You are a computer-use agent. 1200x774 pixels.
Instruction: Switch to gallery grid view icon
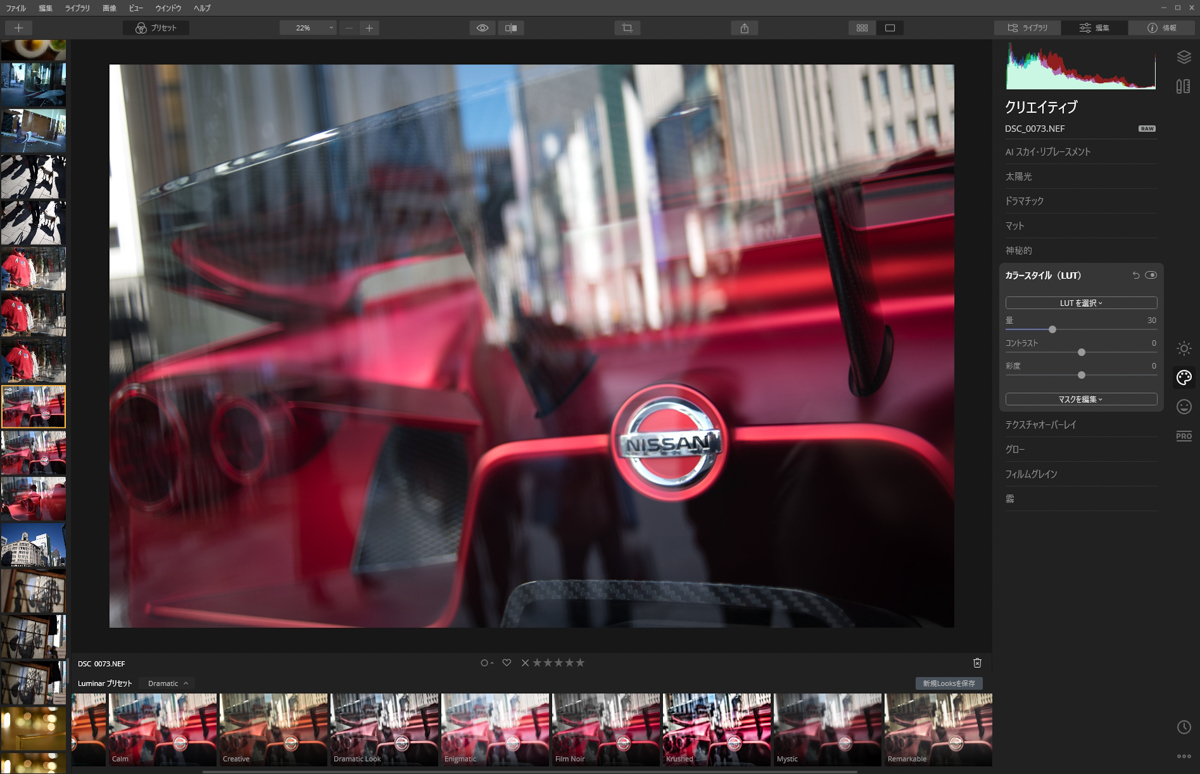pyautogui.click(x=862, y=28)
